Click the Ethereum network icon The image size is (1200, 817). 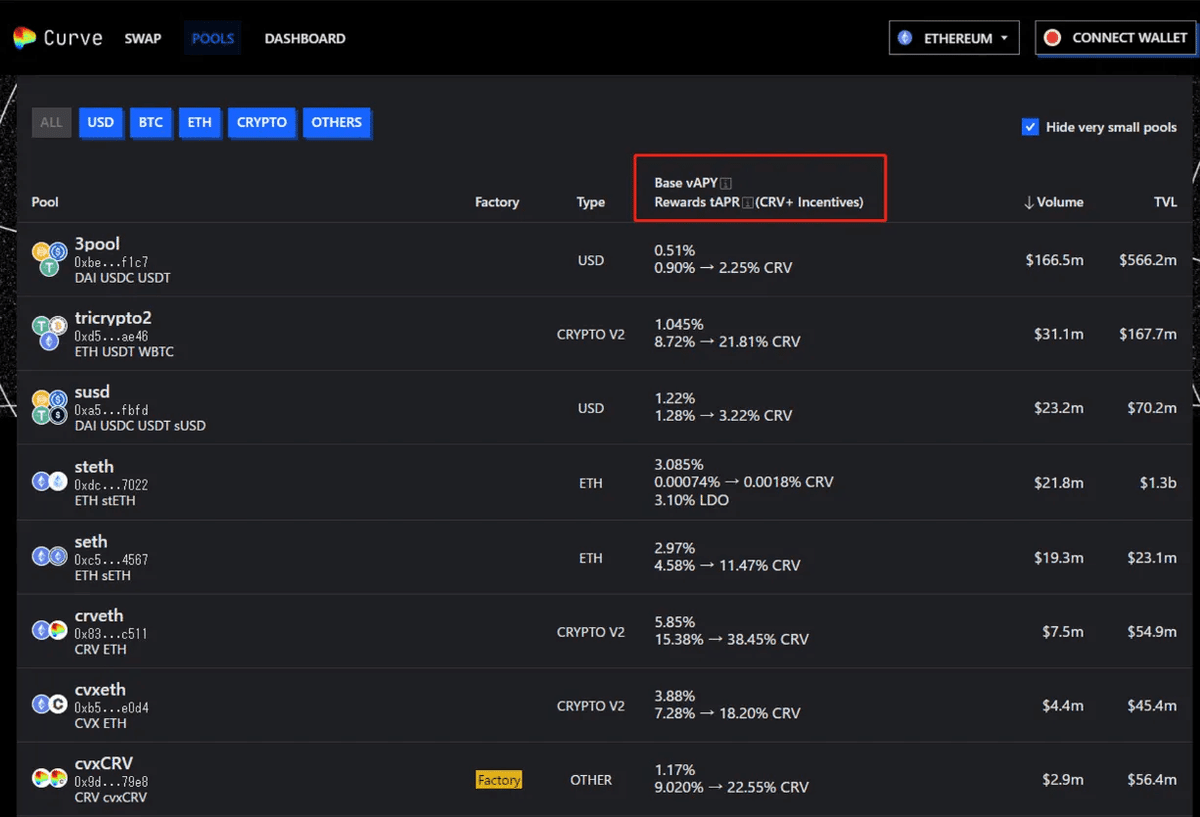click(x=905, y=38)
